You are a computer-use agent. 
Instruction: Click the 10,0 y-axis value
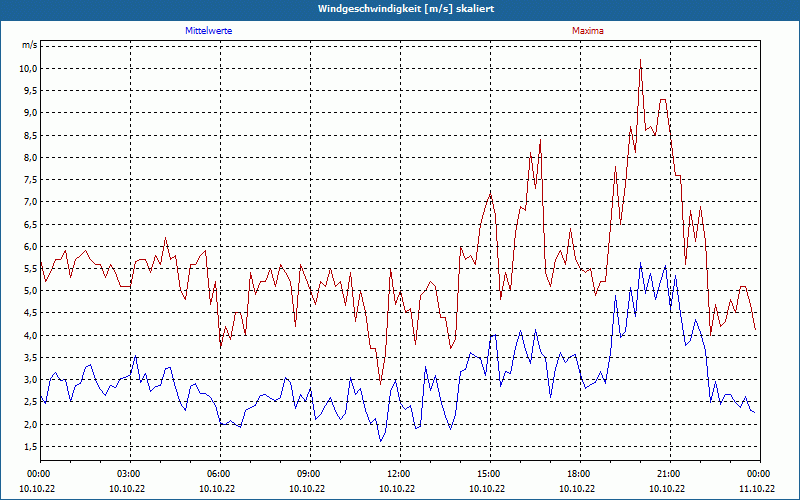point(28,68)
